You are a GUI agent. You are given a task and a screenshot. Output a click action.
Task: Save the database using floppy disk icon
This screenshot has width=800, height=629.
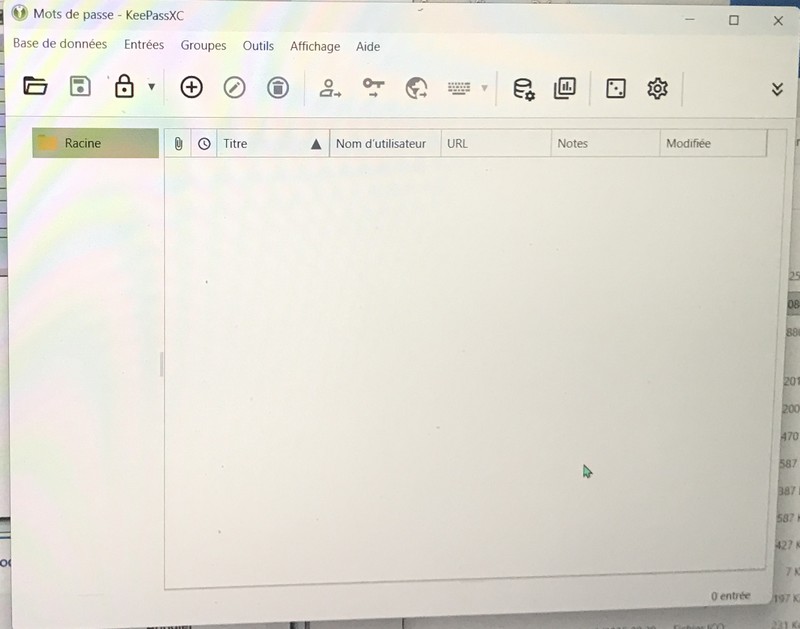[x=80, y=87]
